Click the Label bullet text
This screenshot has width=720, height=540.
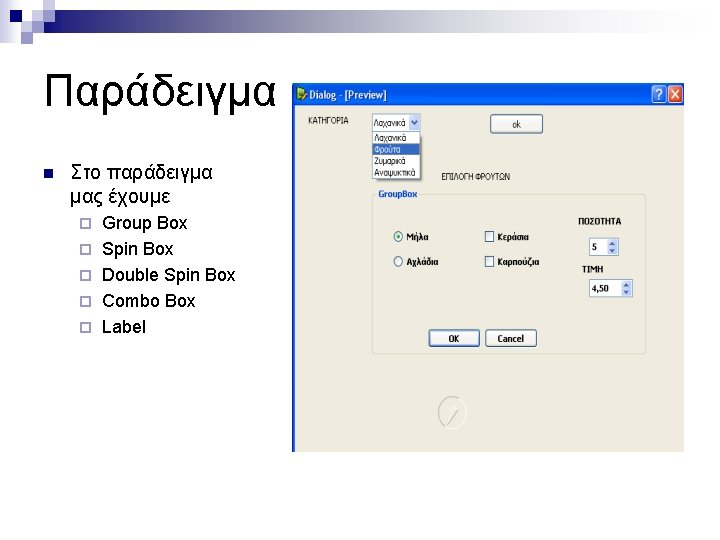[124, 327]
